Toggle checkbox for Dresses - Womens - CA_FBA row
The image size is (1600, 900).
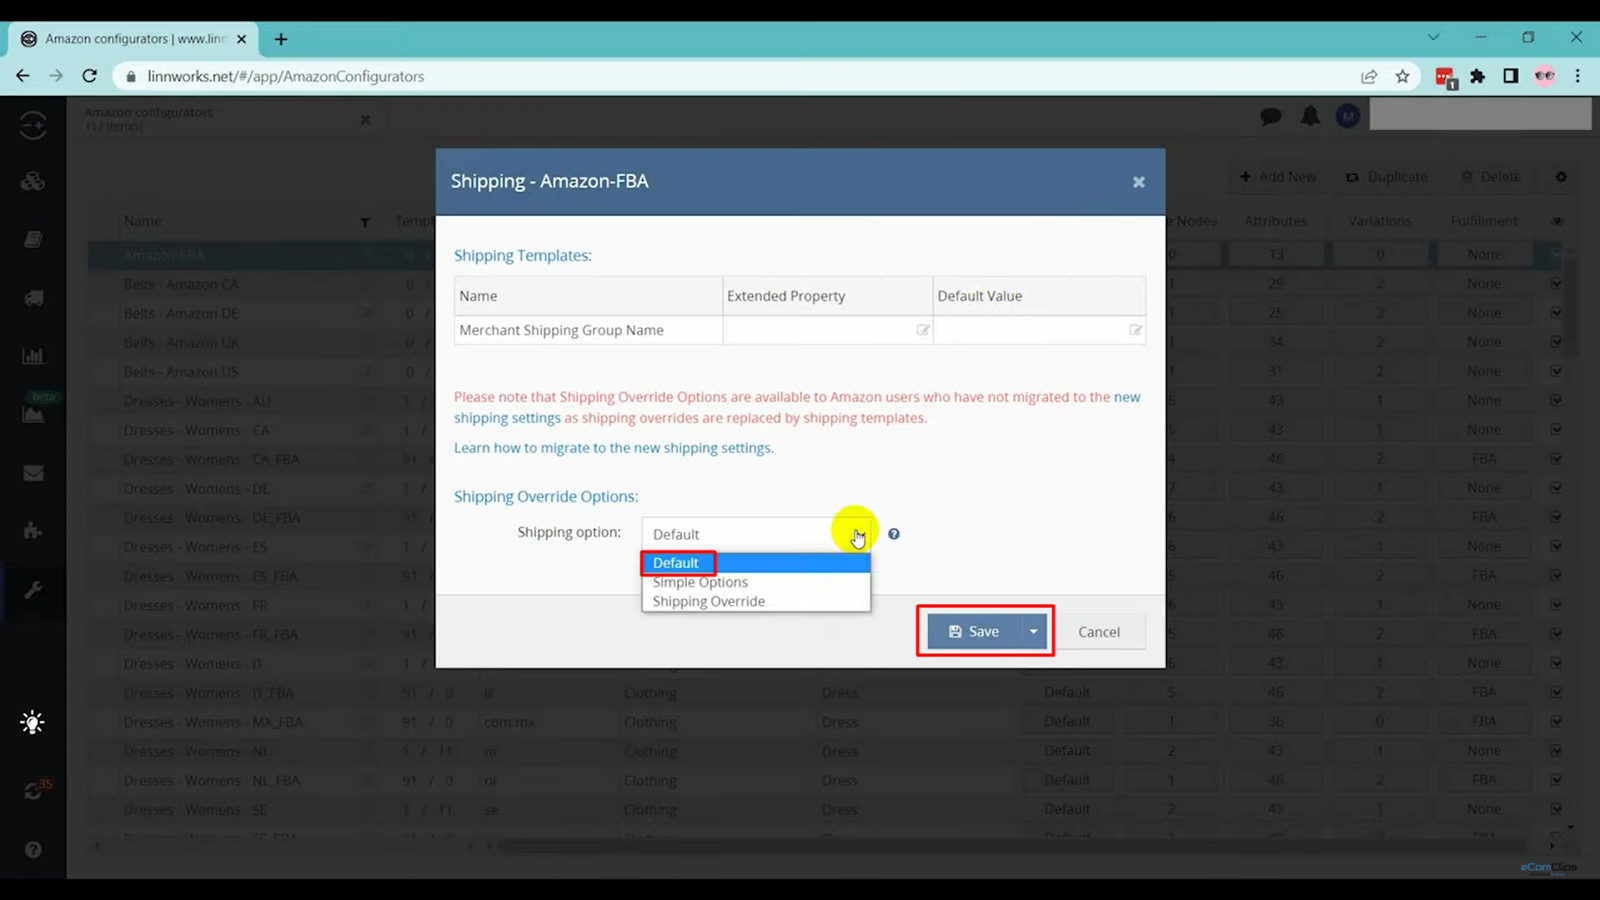1556,459
